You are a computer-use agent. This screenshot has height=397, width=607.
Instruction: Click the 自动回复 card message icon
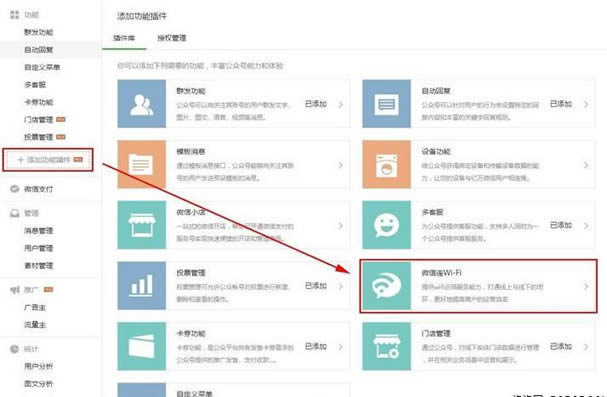(x=386, y=104)
